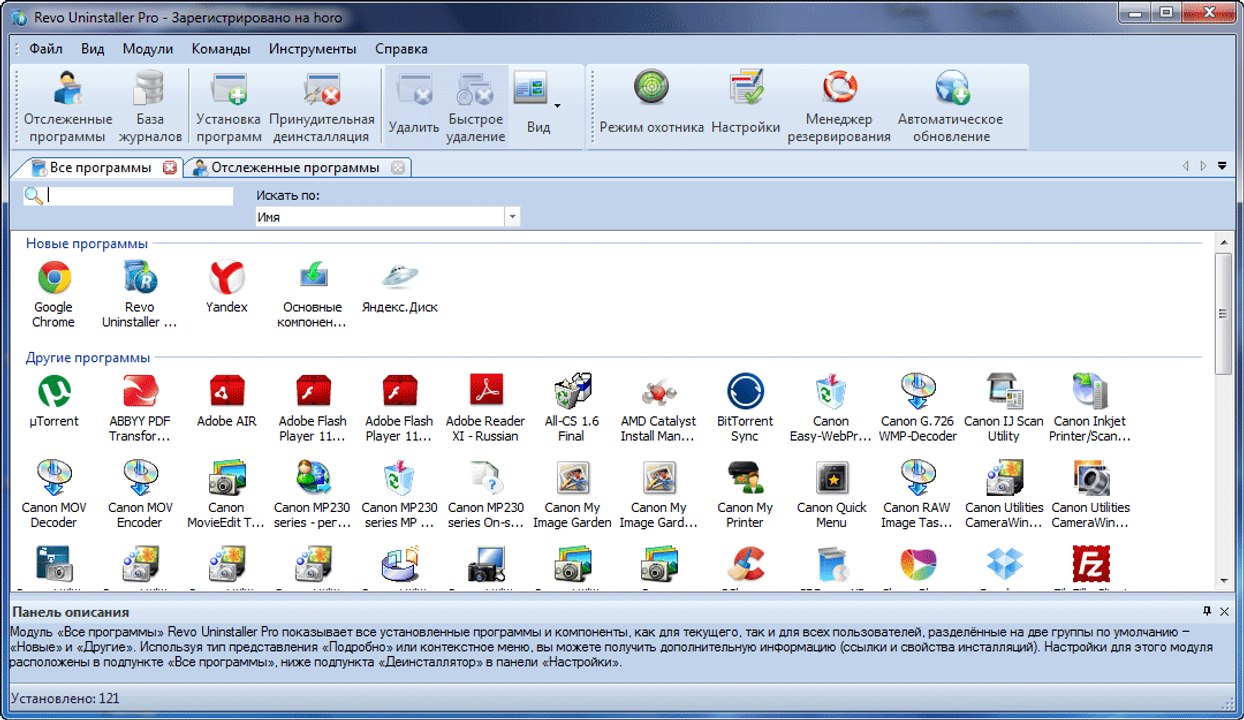1244x720 pixels.
Task: Open Менеджер резервирования
Action: click(839, 108)
